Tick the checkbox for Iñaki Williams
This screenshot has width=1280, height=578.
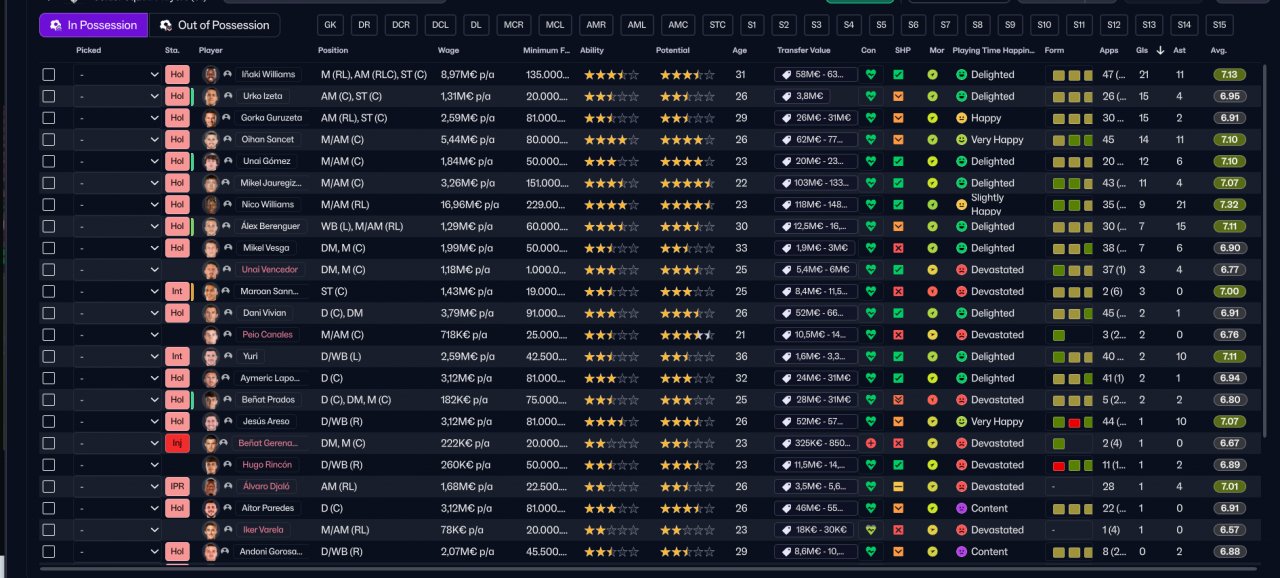48,74
